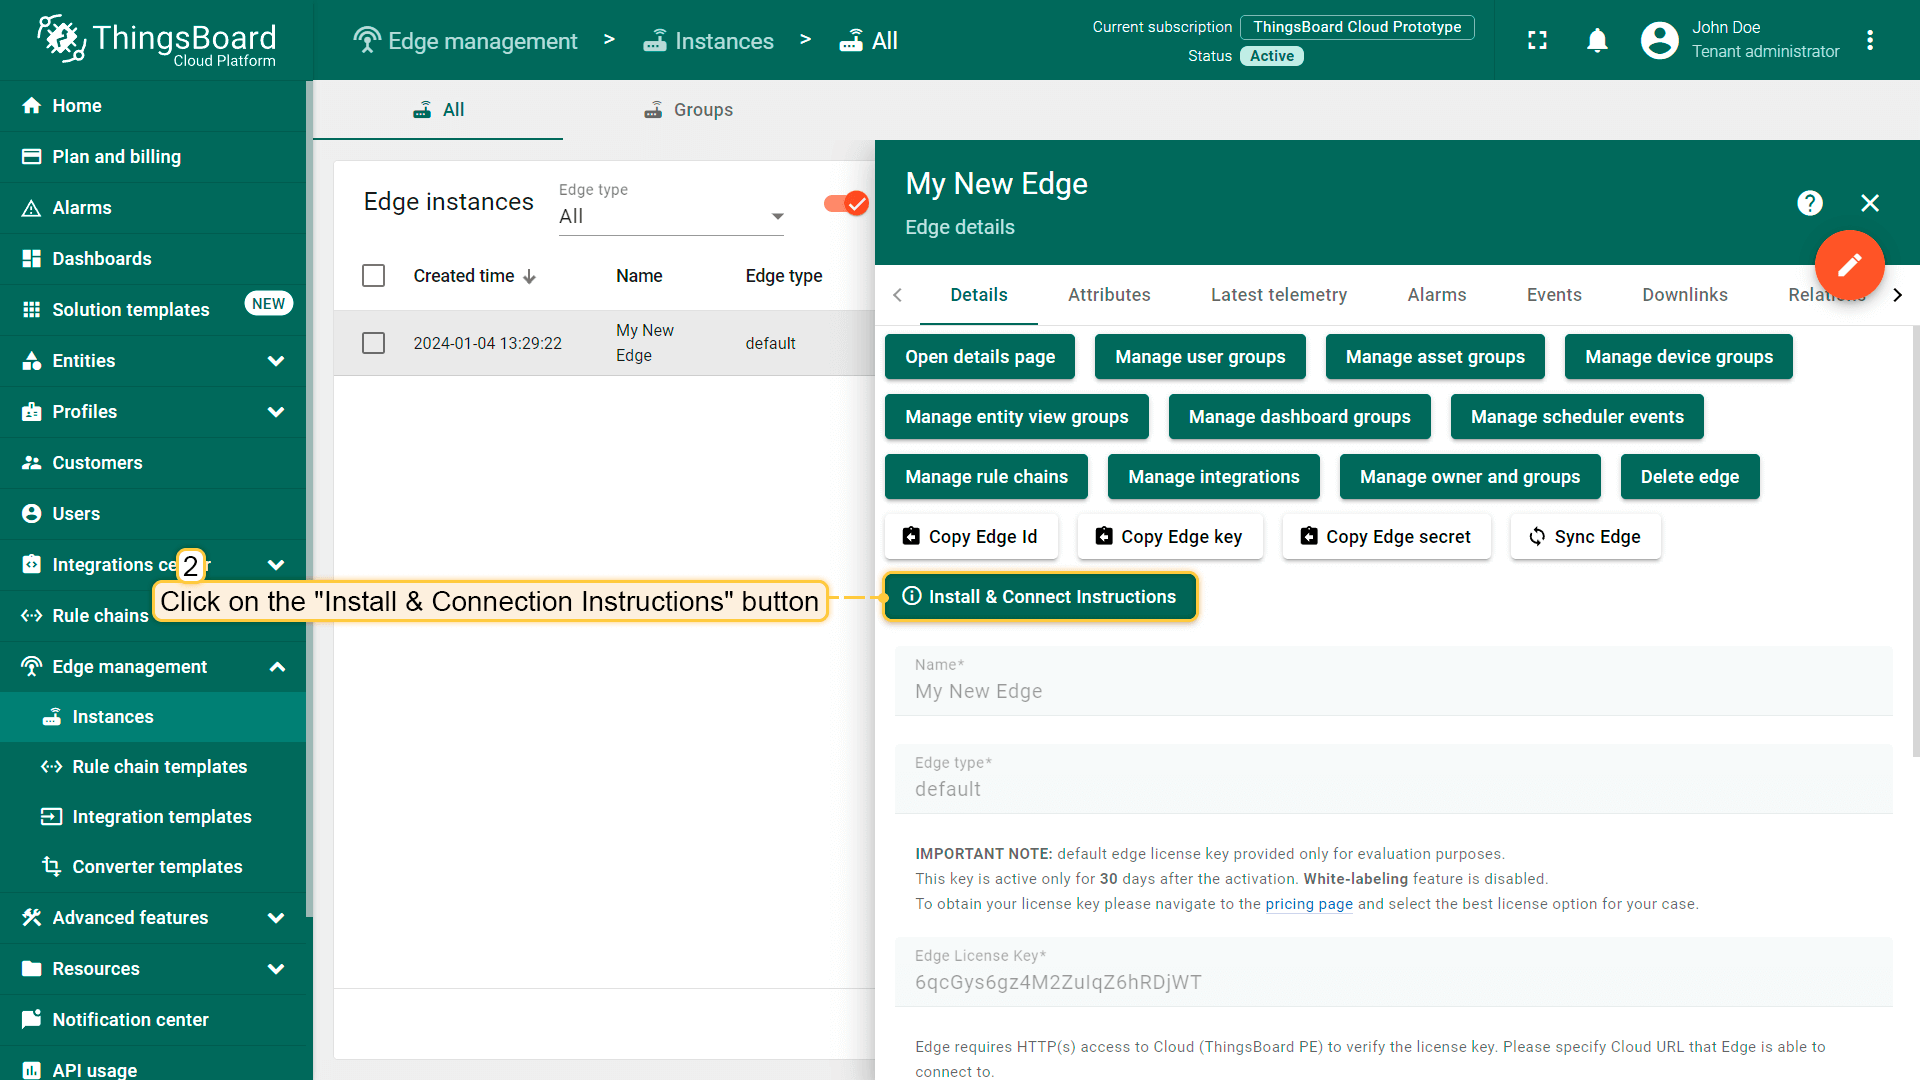The height and width of the screenshot is (1080, 1920).
Task: Expand Entities menu
Action: [152, 360]
